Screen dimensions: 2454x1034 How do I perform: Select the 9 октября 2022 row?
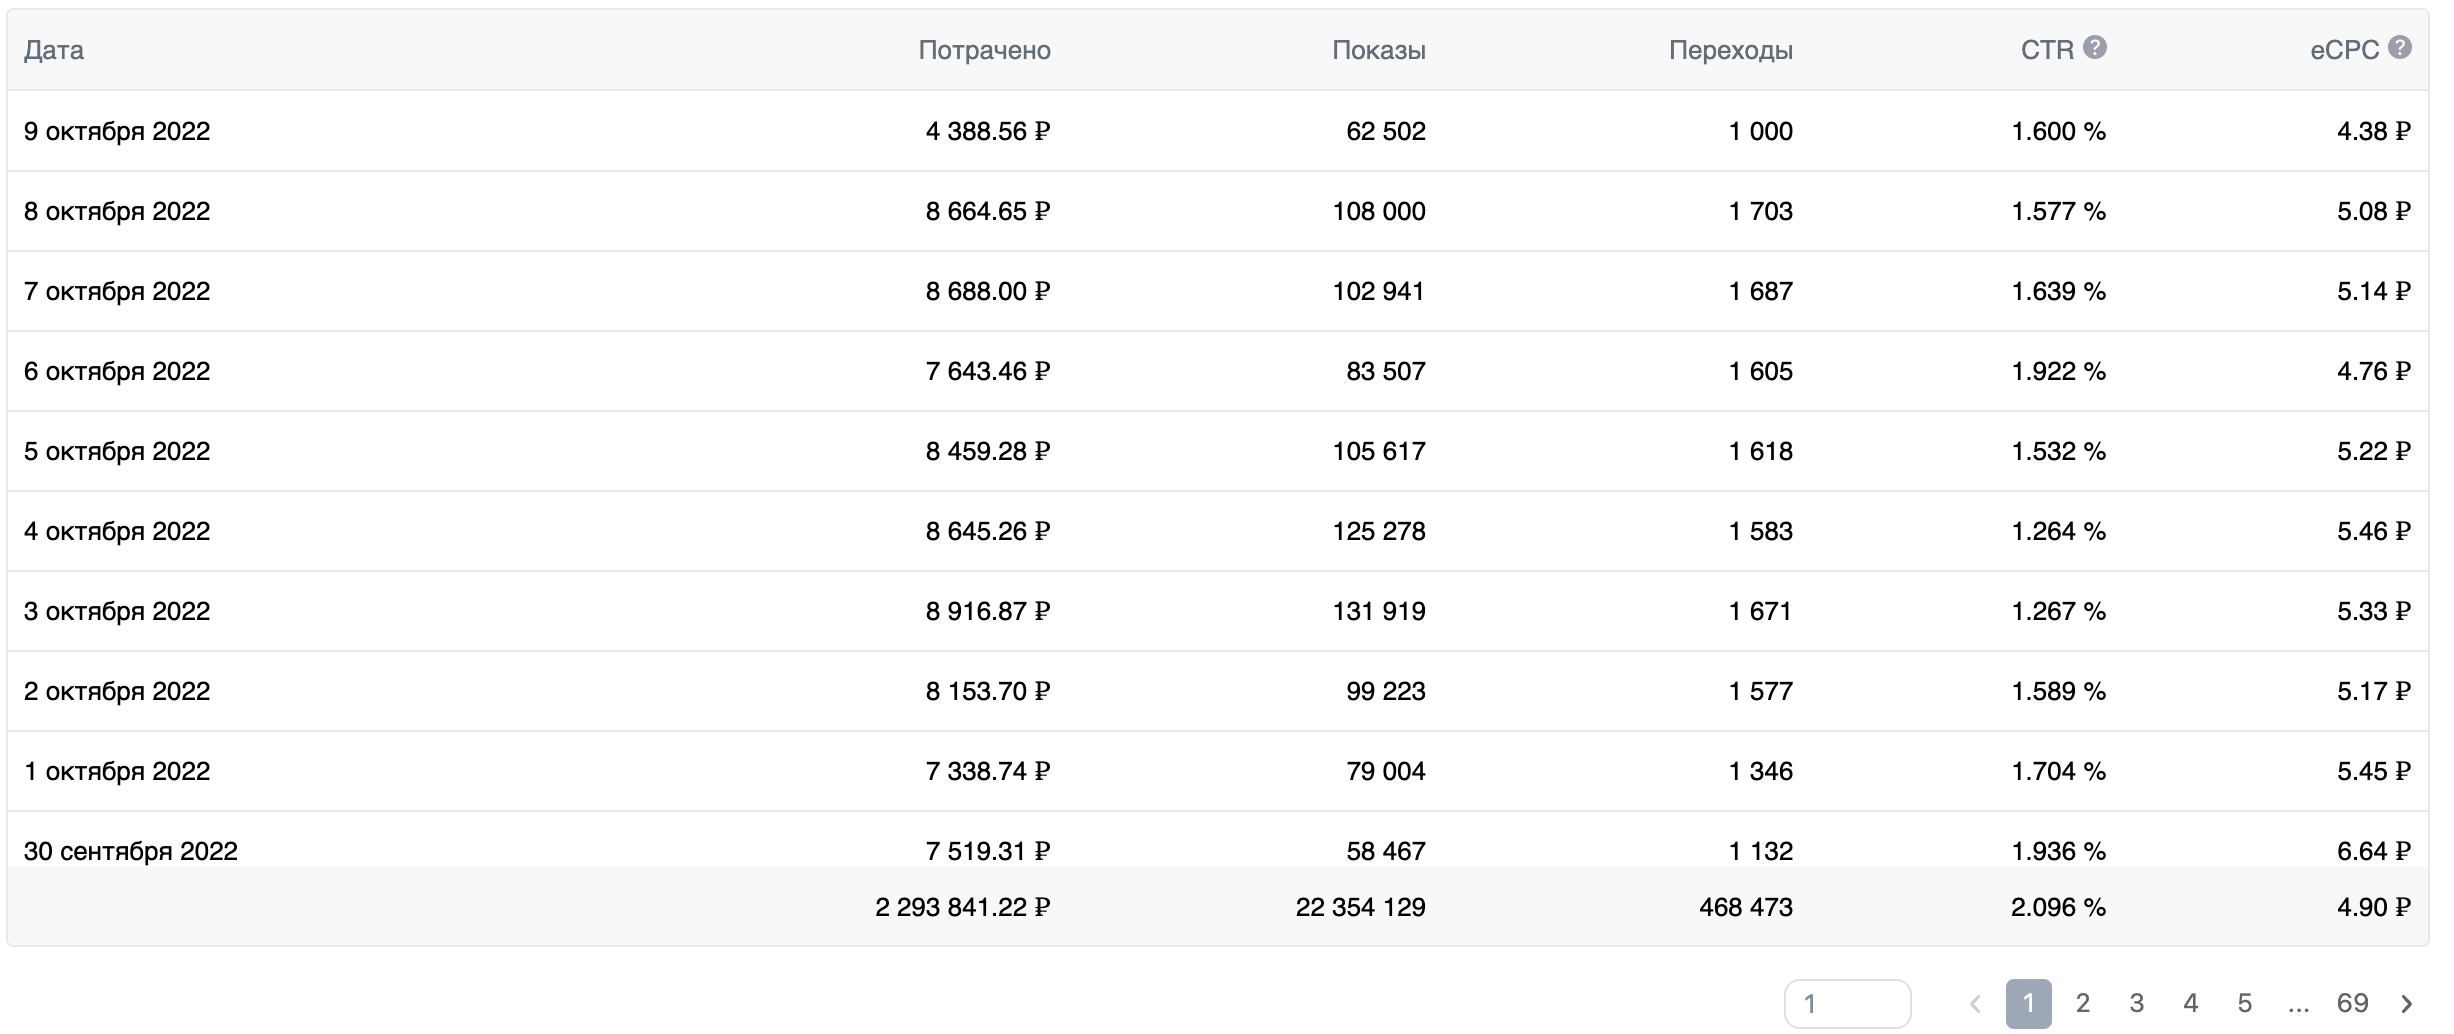[x=117, y=131]
